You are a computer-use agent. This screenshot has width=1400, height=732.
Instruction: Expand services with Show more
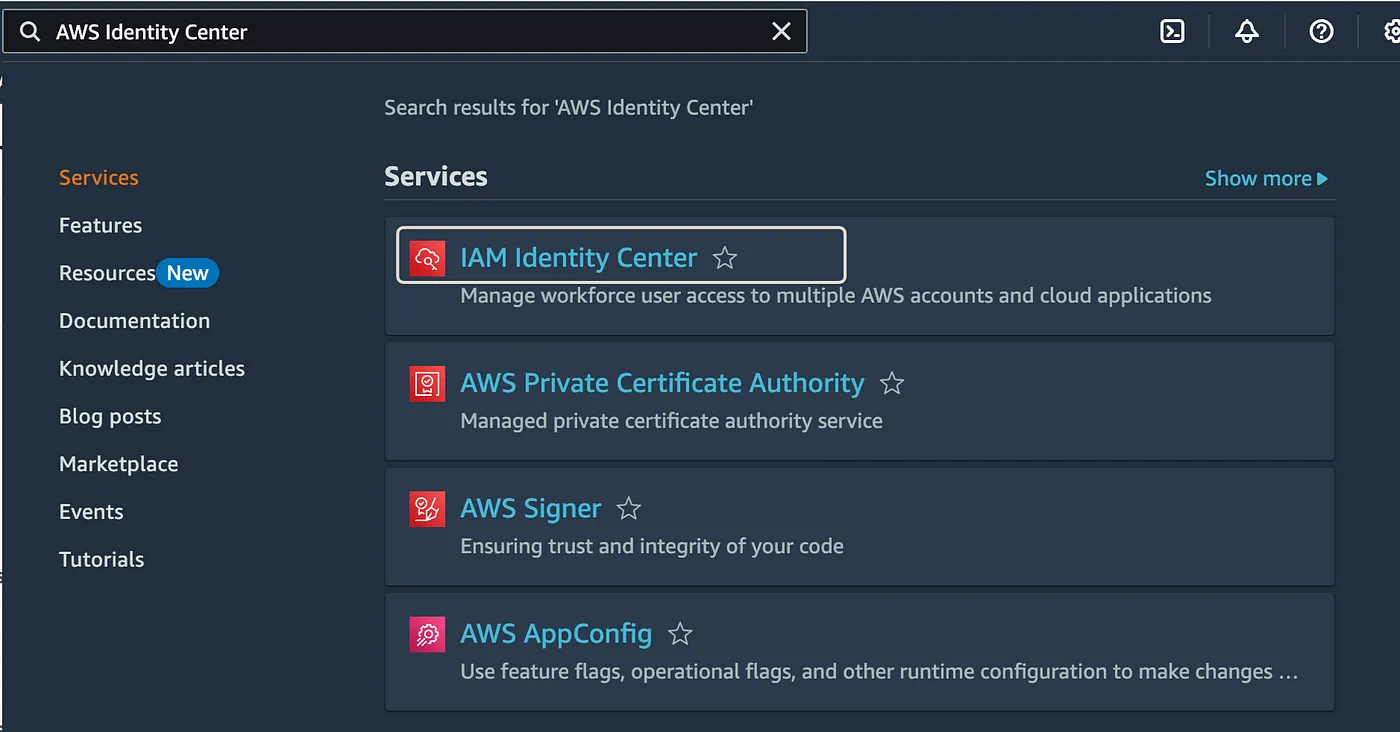tap(1266, 179)
